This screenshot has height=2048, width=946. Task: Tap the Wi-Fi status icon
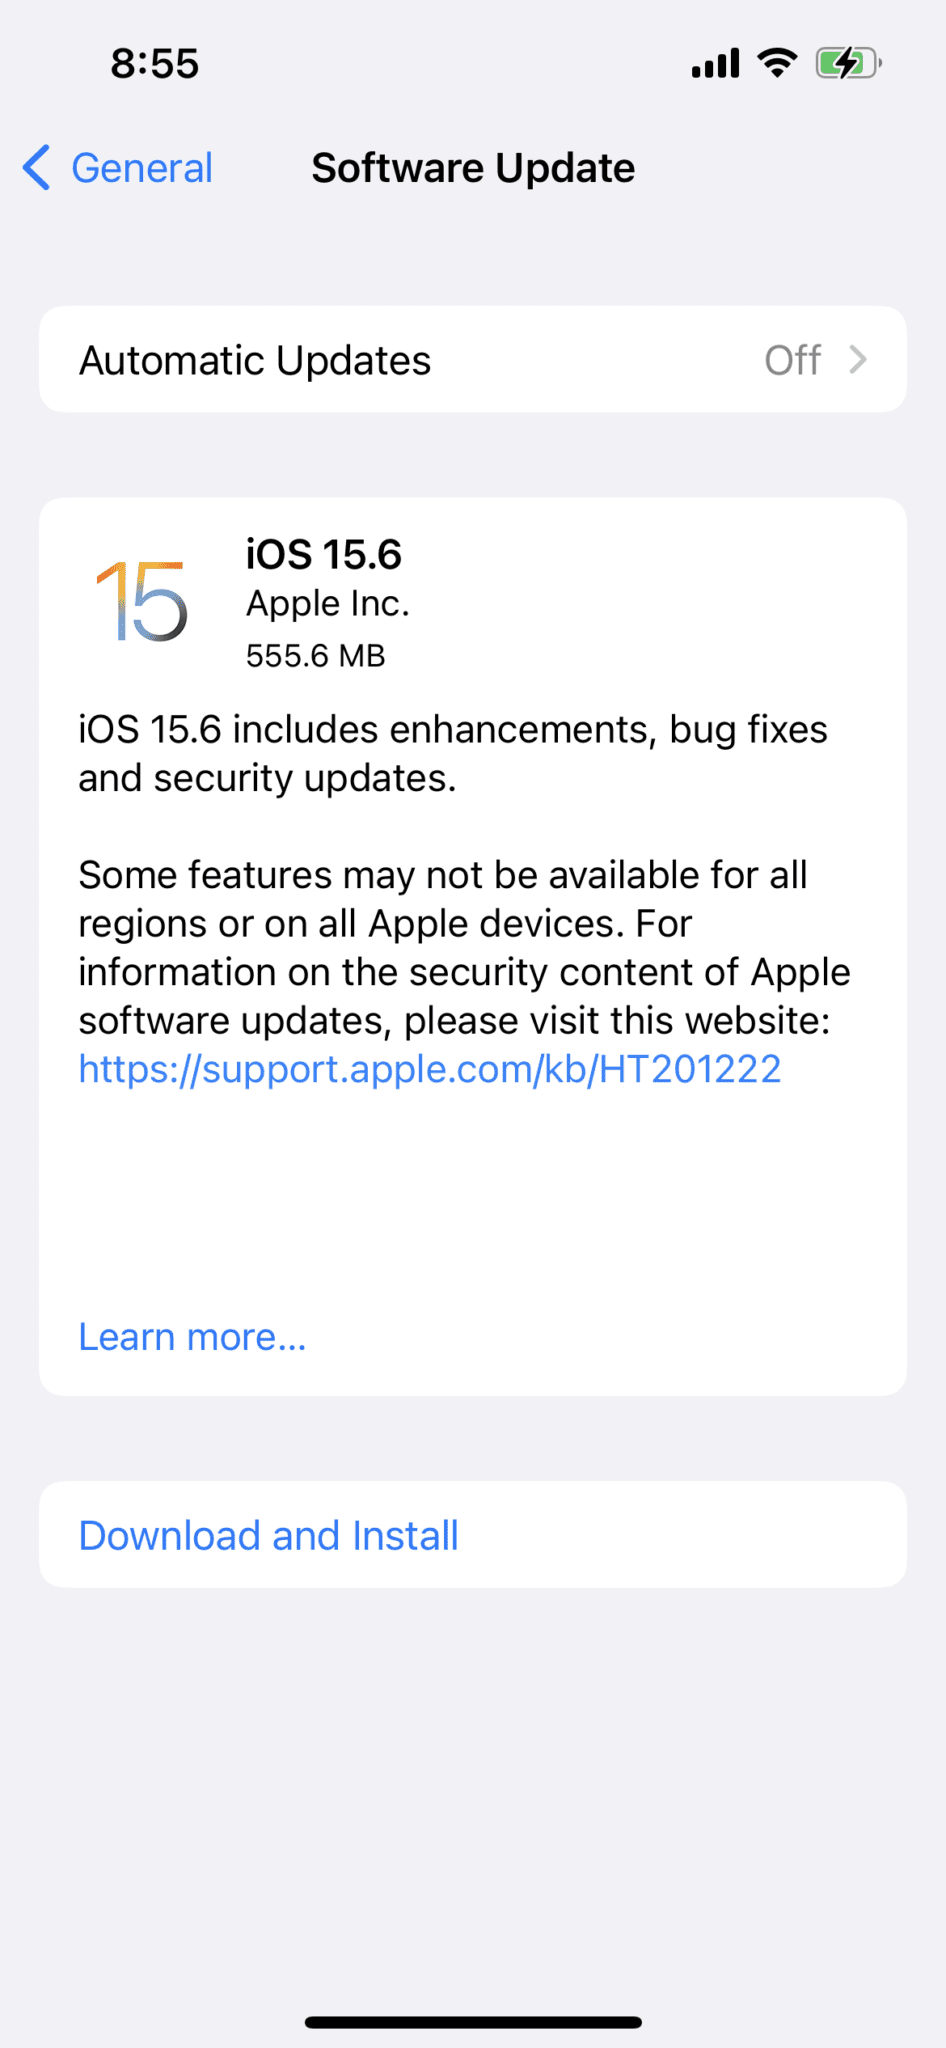(x=776, y=63)
